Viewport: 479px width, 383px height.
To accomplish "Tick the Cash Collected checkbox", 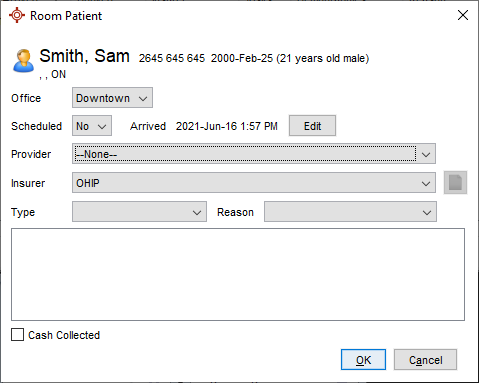I will point(17,335).
